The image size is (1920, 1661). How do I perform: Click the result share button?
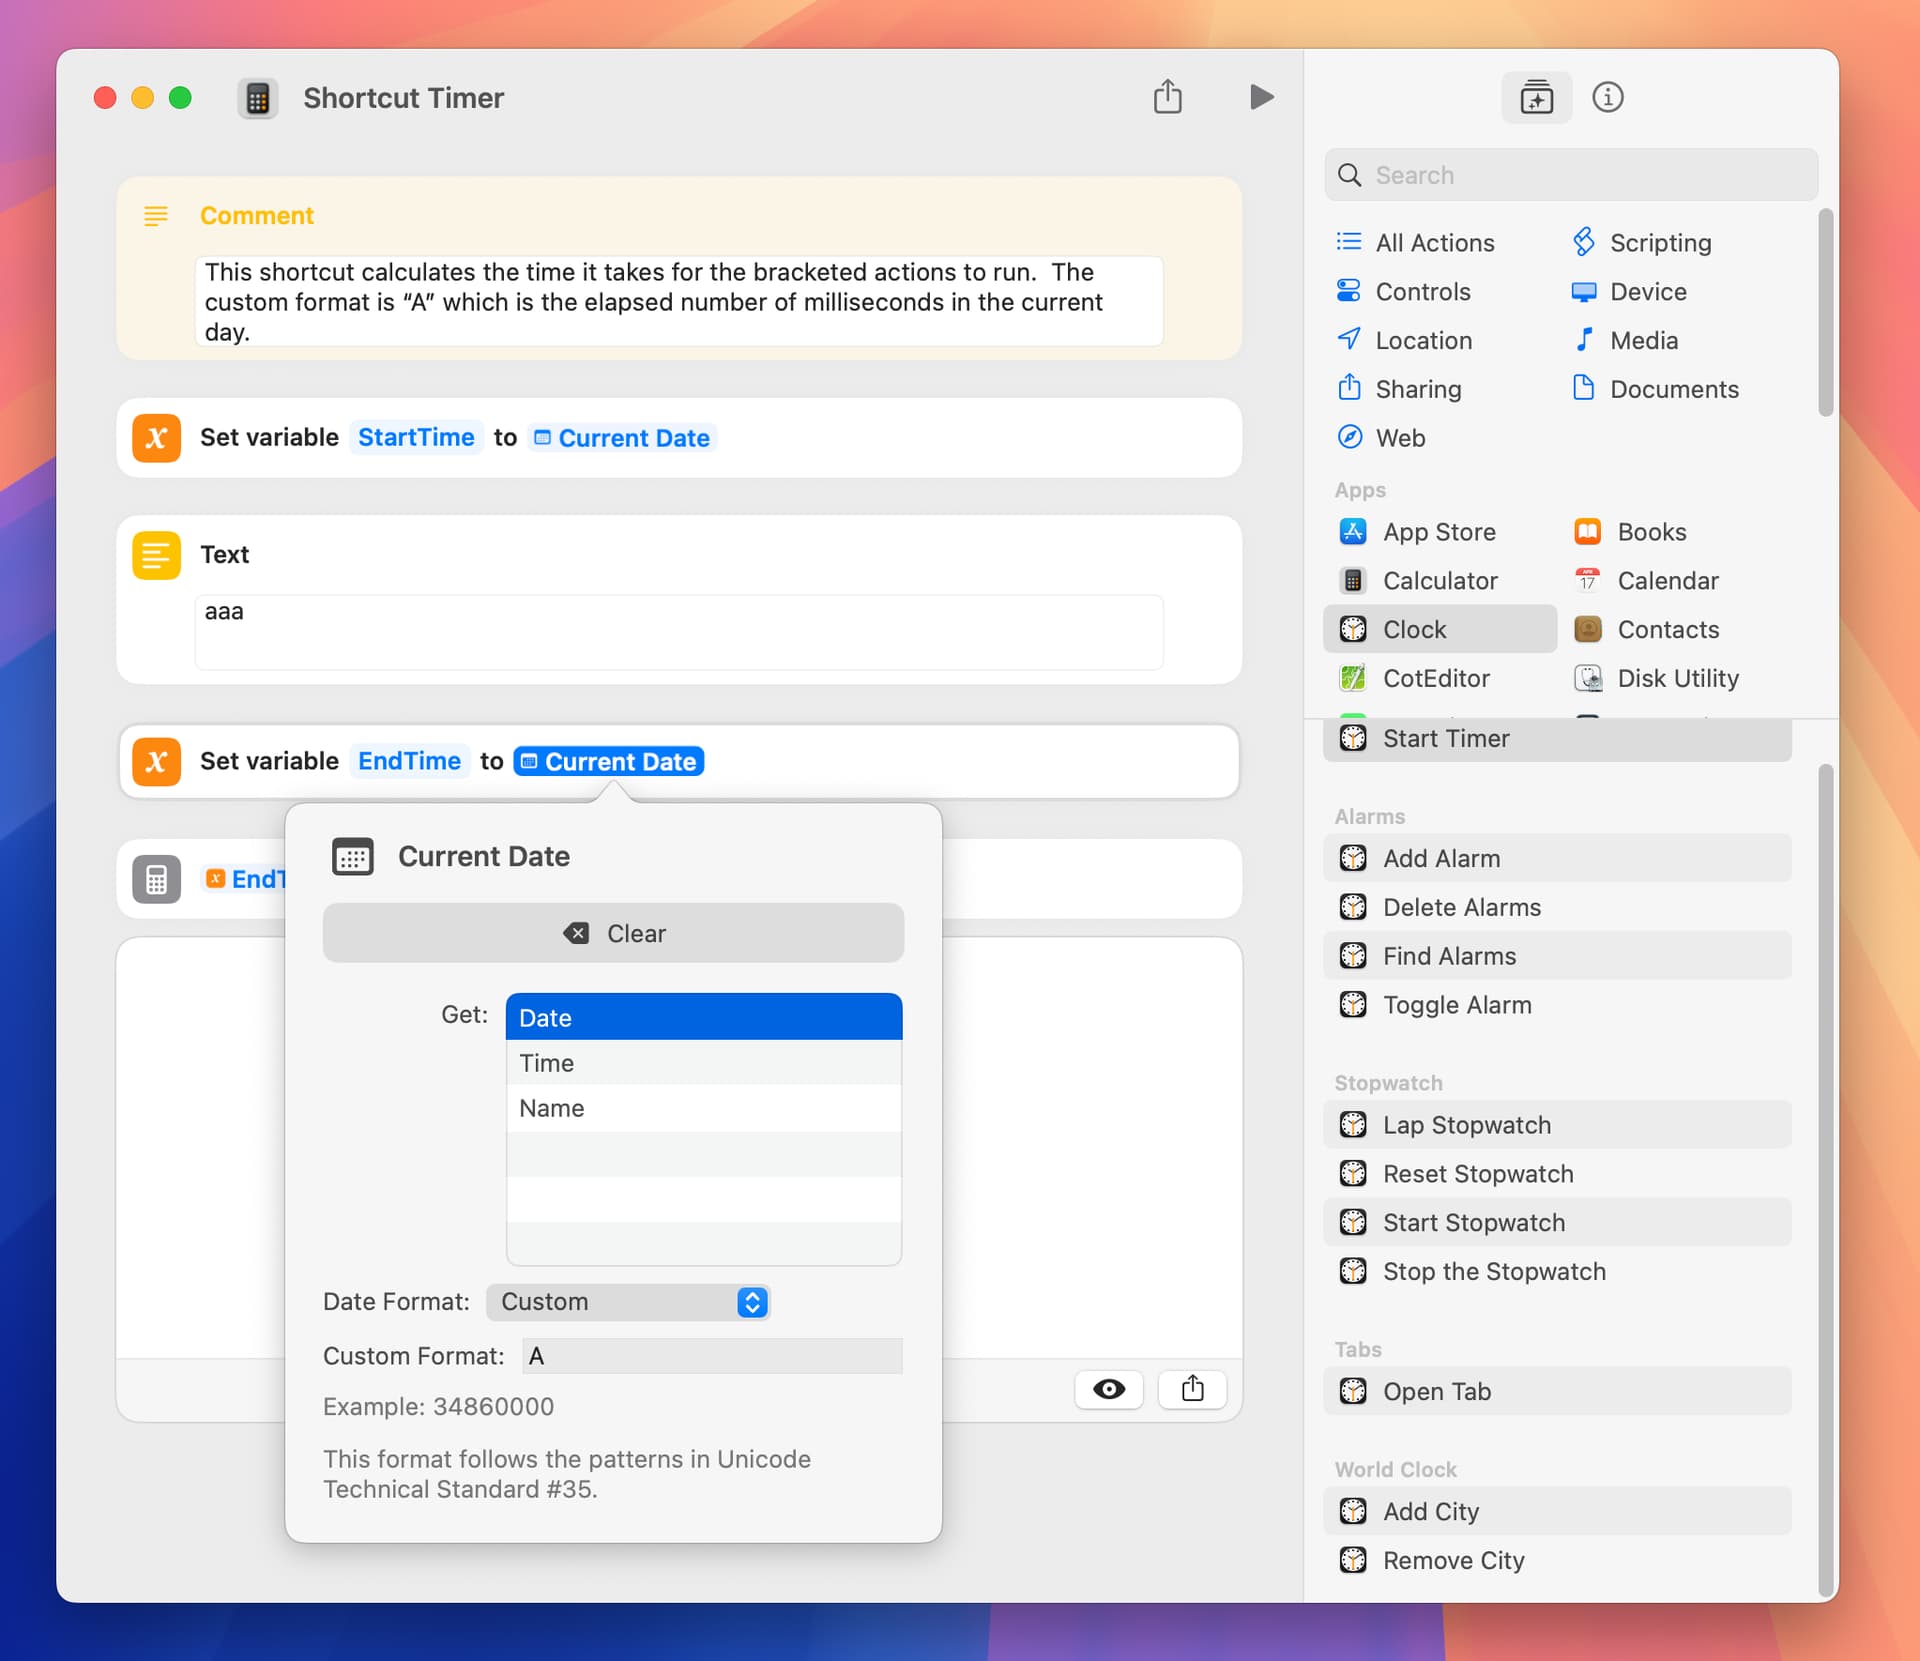(1192, 1389)
